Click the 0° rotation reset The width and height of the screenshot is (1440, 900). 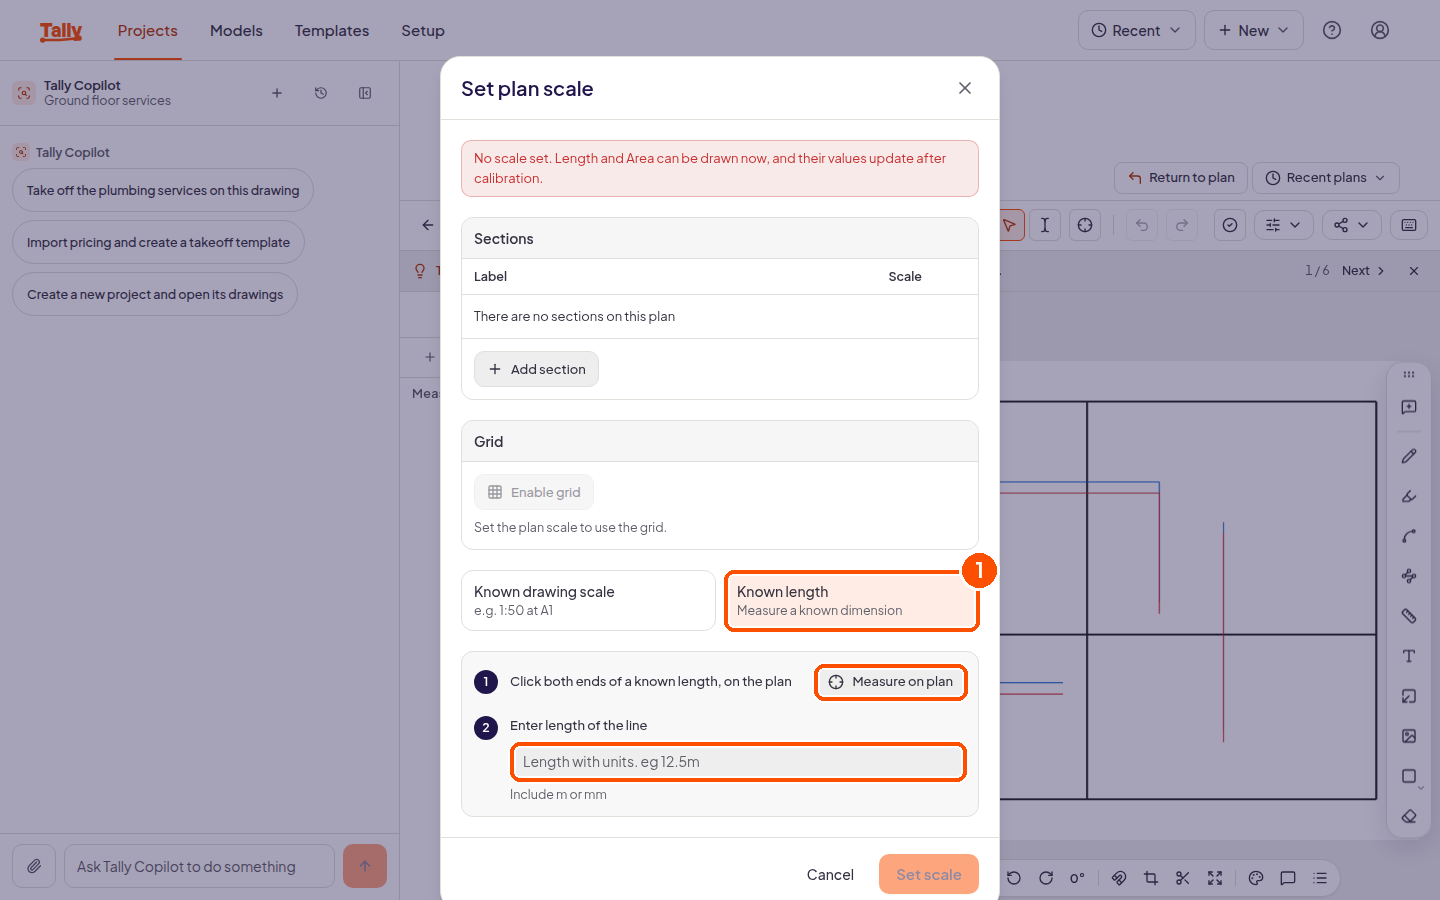coord(1077,878)
